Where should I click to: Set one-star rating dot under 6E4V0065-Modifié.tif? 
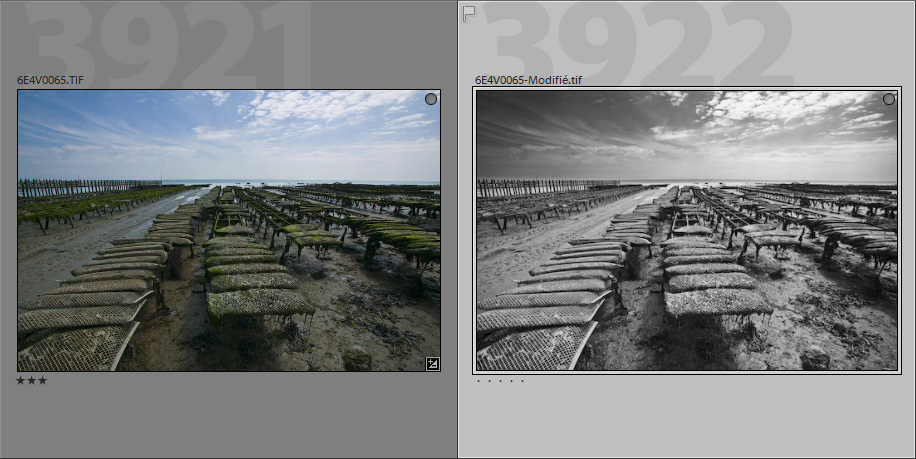[x=478, y=381]
